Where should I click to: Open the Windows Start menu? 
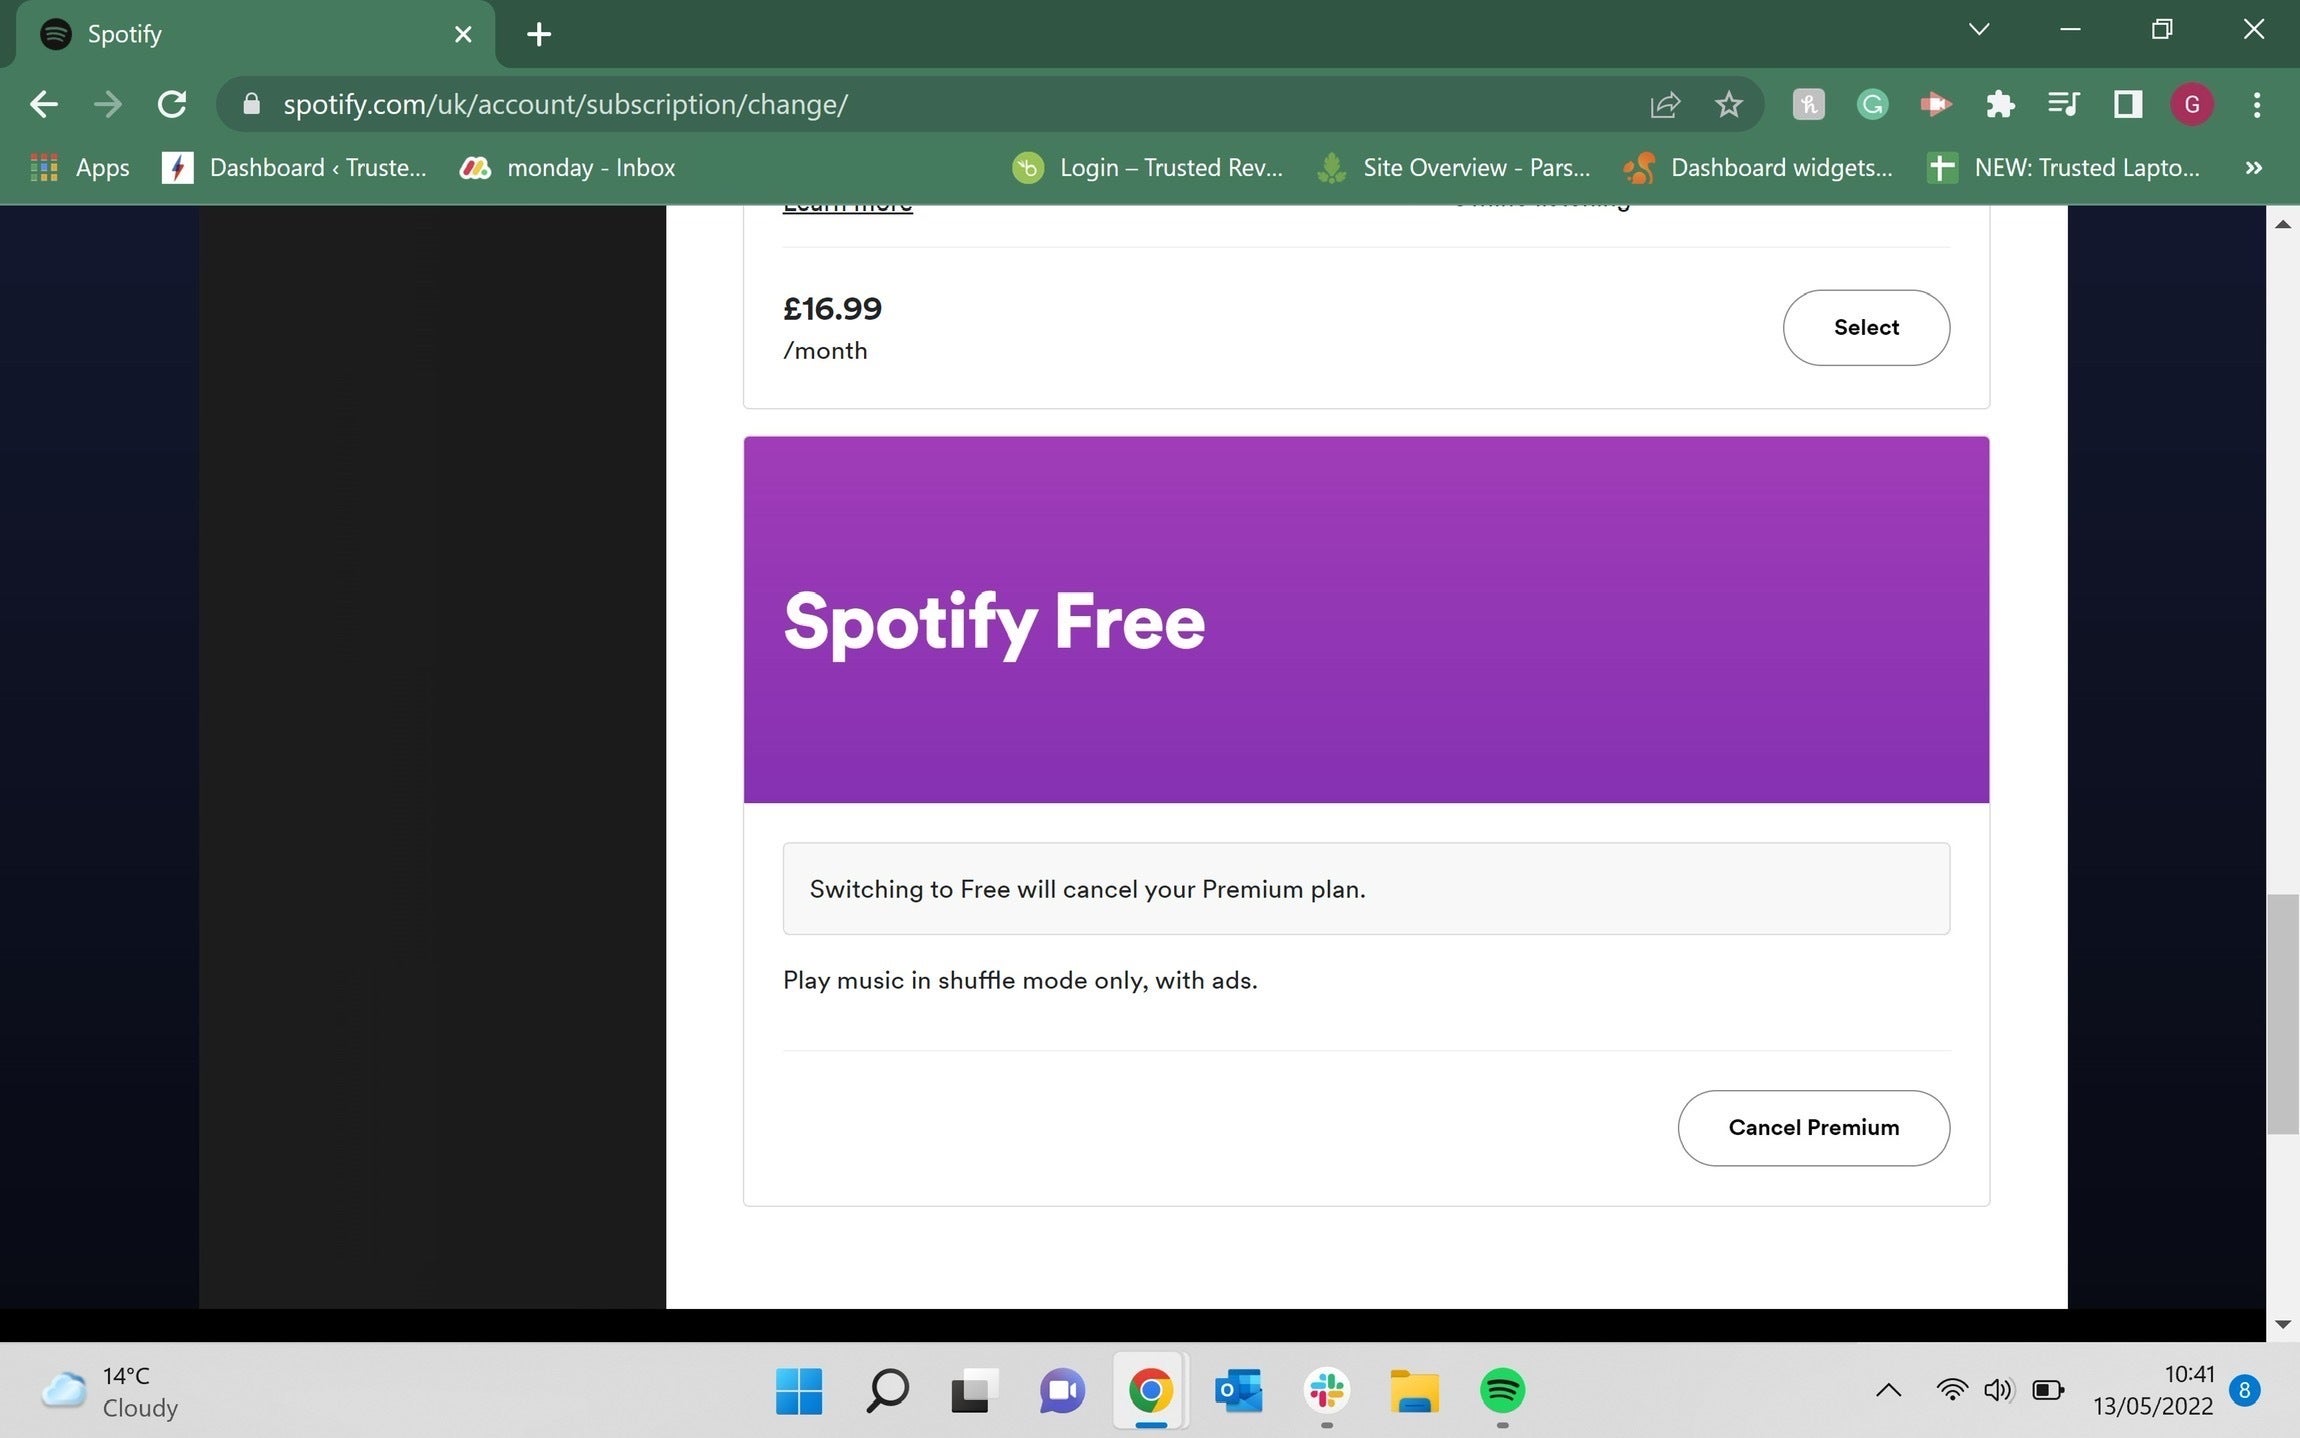(799, 1390)
